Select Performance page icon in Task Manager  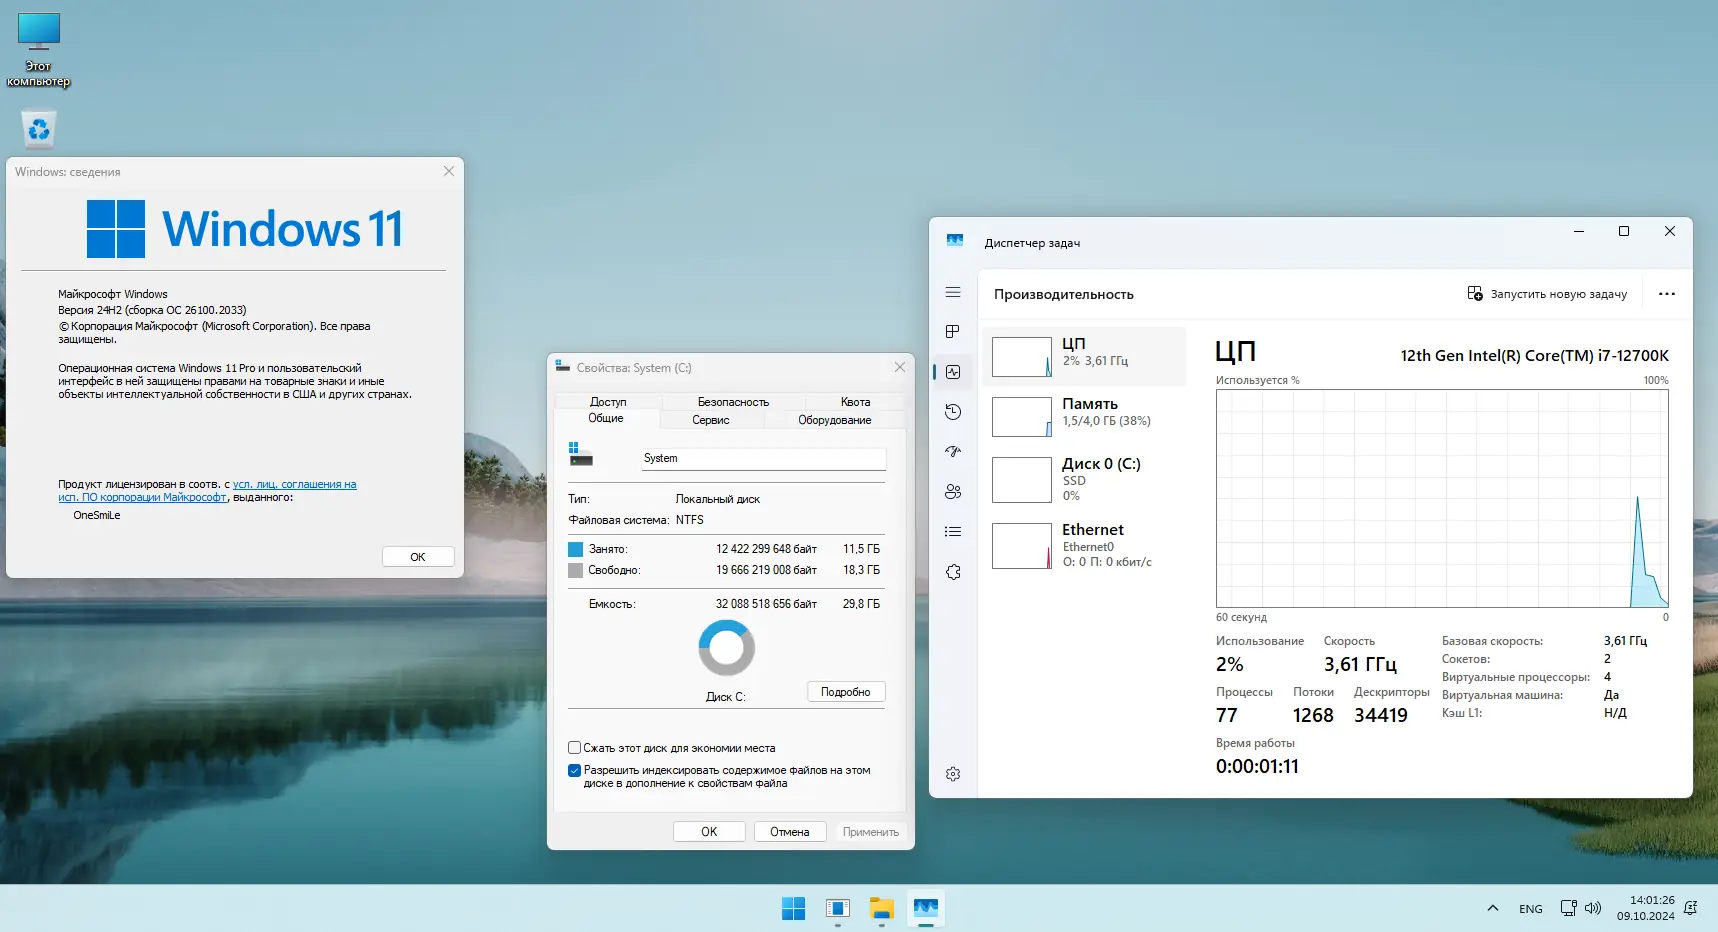click(x=953, y=372)
